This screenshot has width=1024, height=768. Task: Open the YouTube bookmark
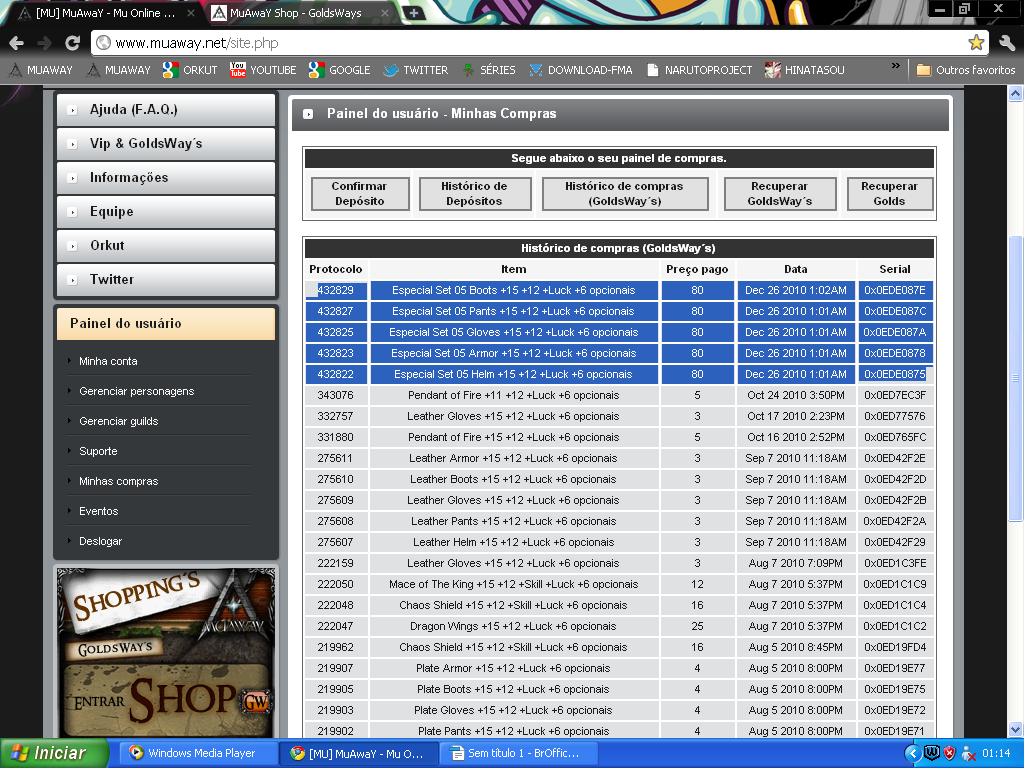coord(263,70)
